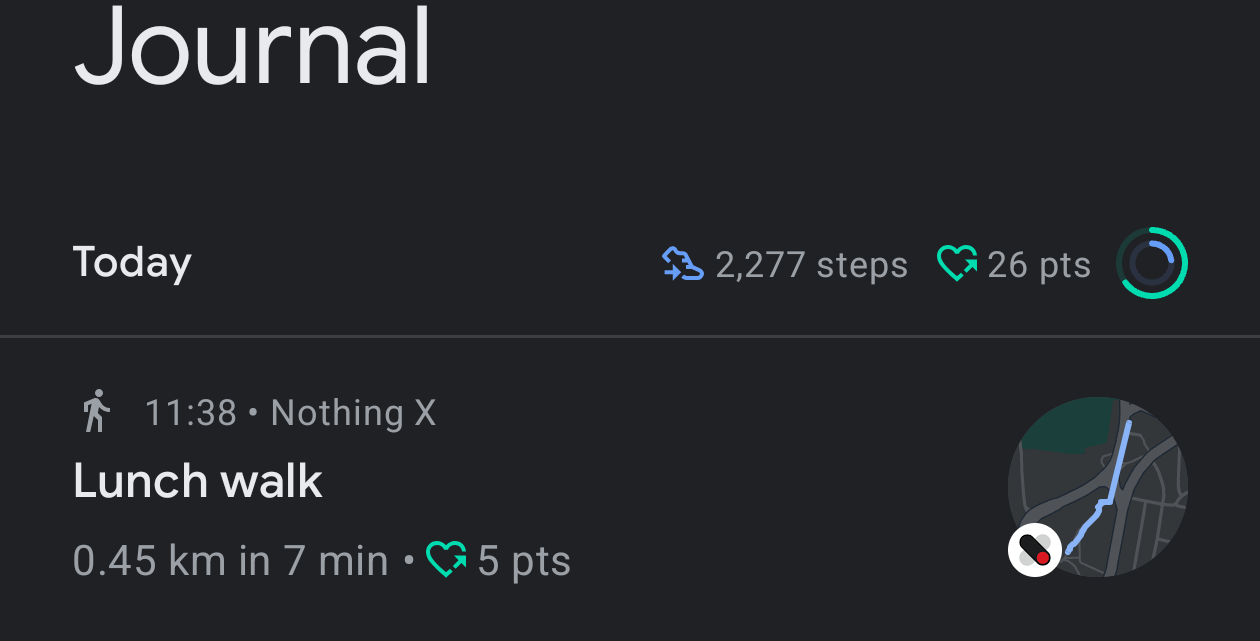Click the Journal page title
The height and width of the screenshot is (641, 1260).
pyautogui.click(x=252, y=48)
